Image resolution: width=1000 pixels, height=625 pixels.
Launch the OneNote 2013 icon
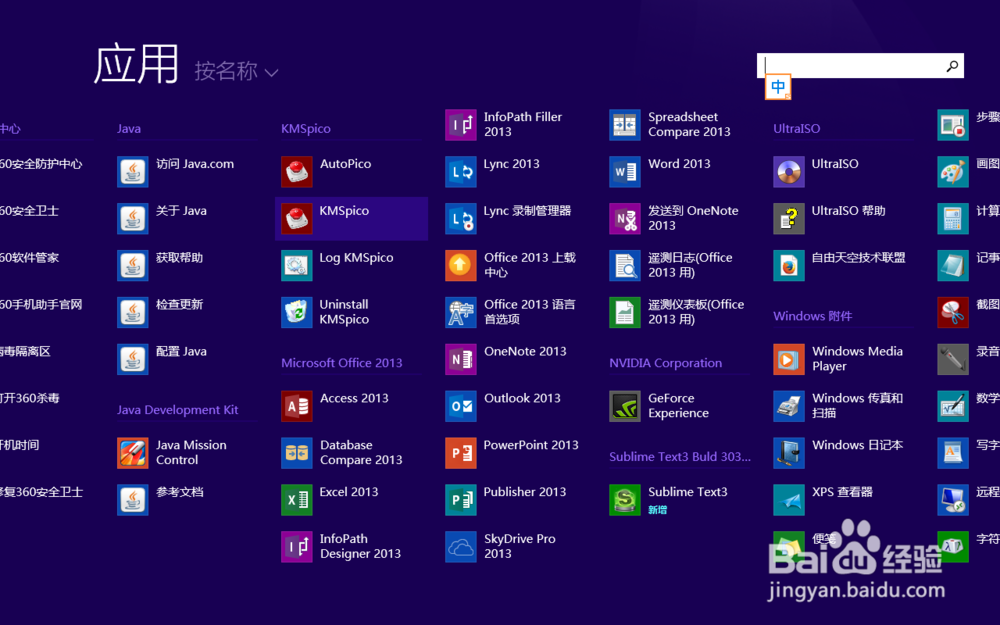pyautogui.click(x=460, y=359)
